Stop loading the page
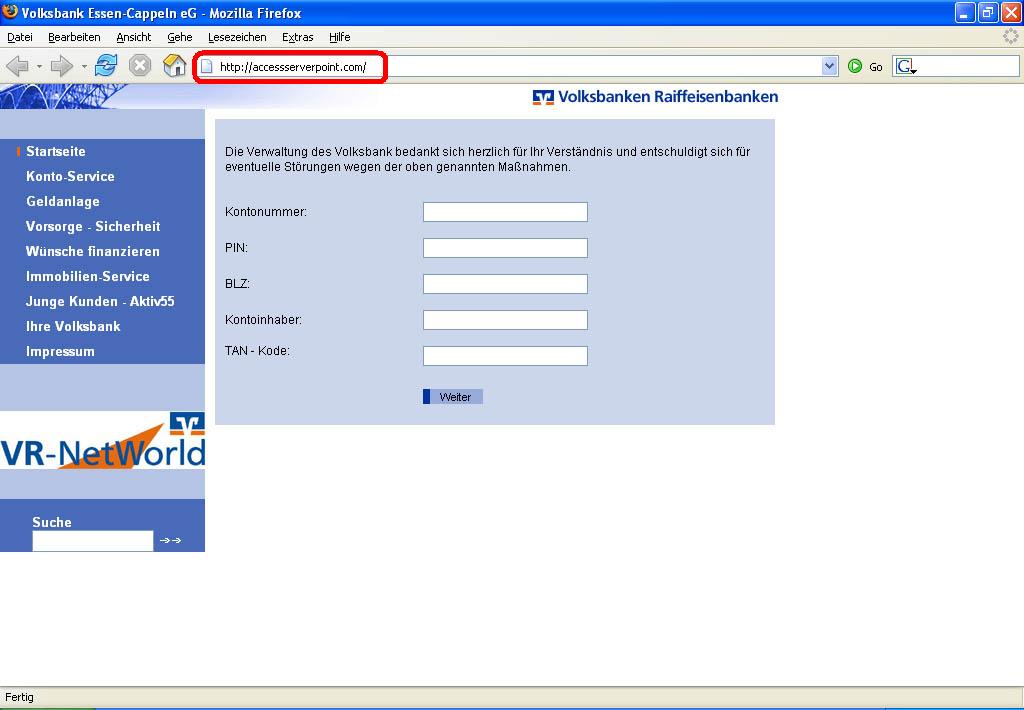 tap(140, 66)
